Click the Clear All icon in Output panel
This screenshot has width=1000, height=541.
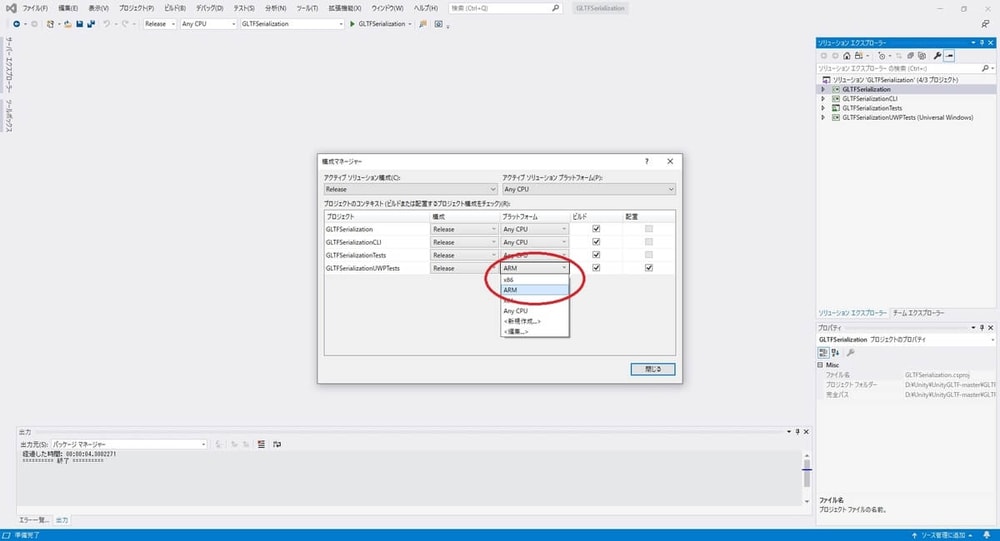[261, 444]
